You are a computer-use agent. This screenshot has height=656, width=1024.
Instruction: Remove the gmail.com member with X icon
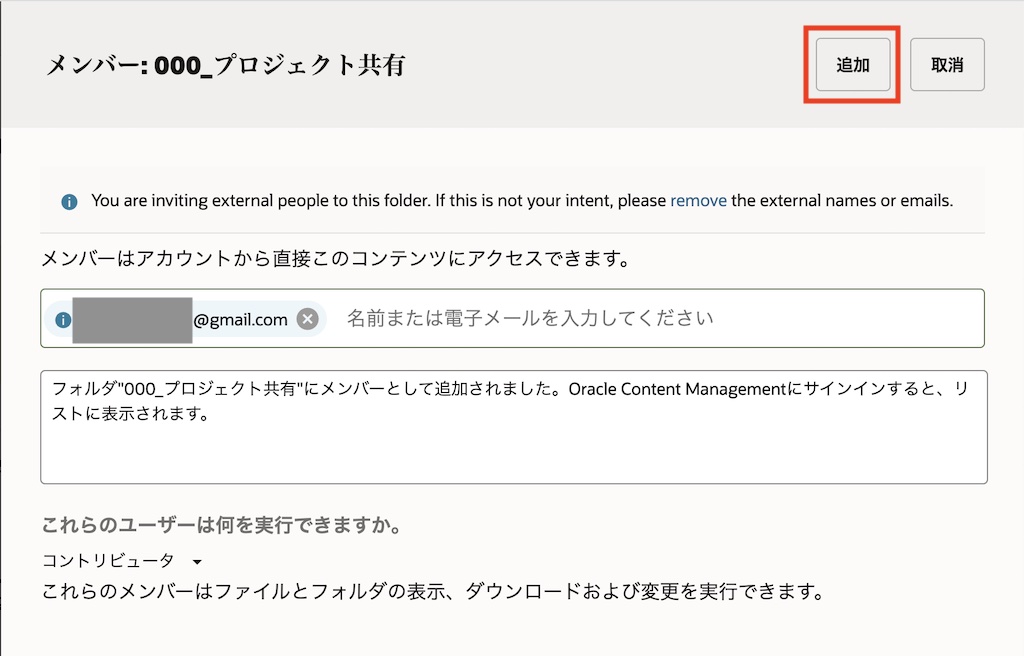(x=307, y=319)
